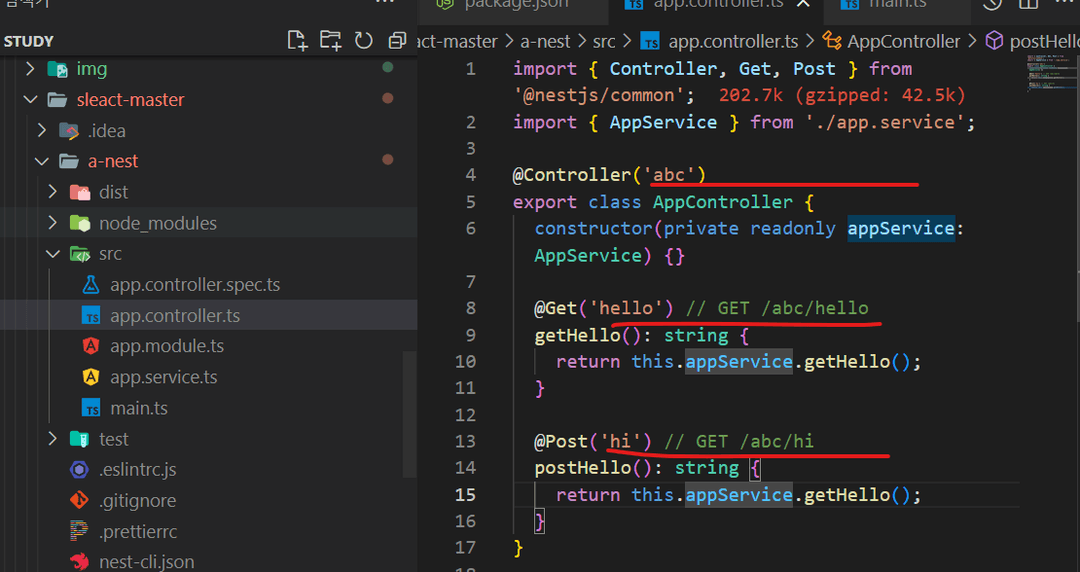This screenshot has height=572, width=1080.
Task: Click the TS icon beside app.controller.ts in tree
Action: 91,316
